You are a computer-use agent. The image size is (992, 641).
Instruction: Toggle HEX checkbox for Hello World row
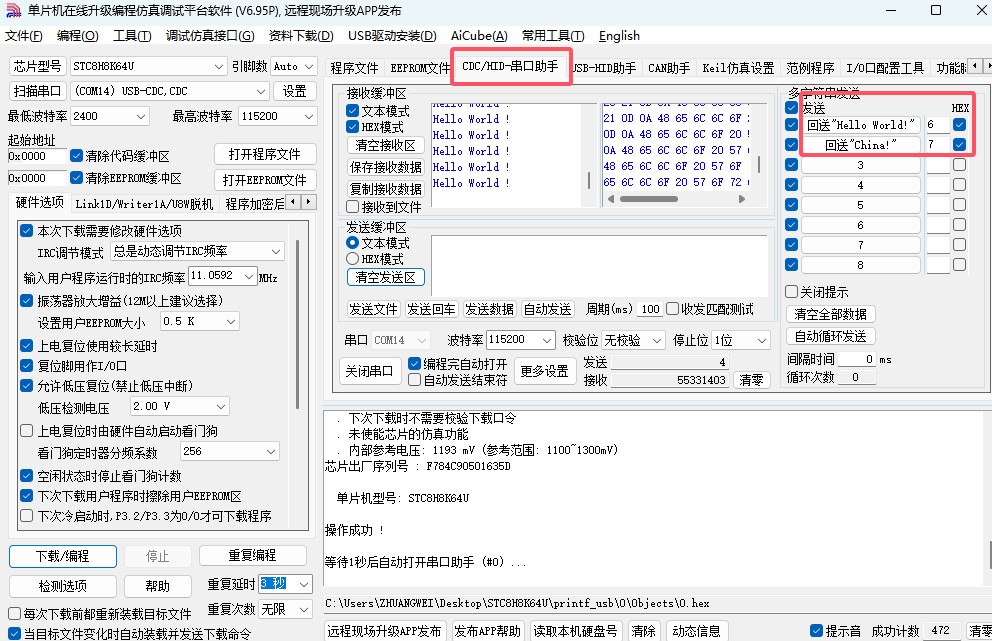959,125
